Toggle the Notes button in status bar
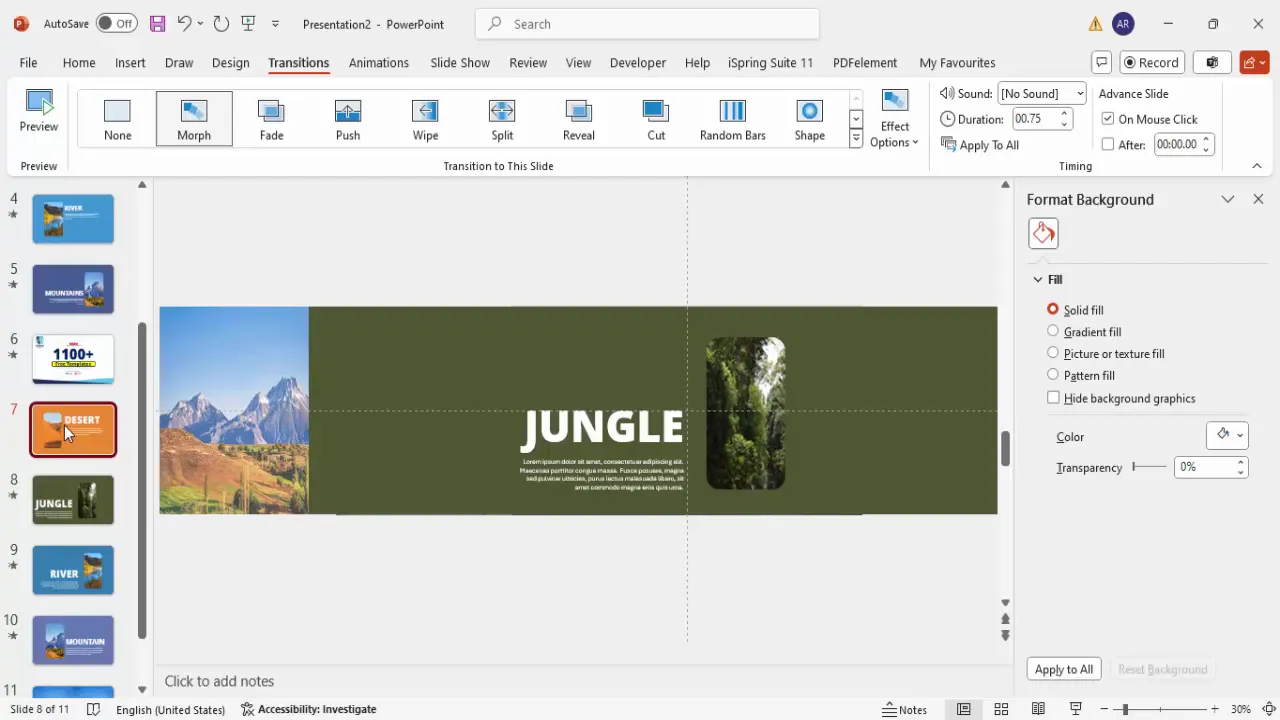 pos(904,709)
